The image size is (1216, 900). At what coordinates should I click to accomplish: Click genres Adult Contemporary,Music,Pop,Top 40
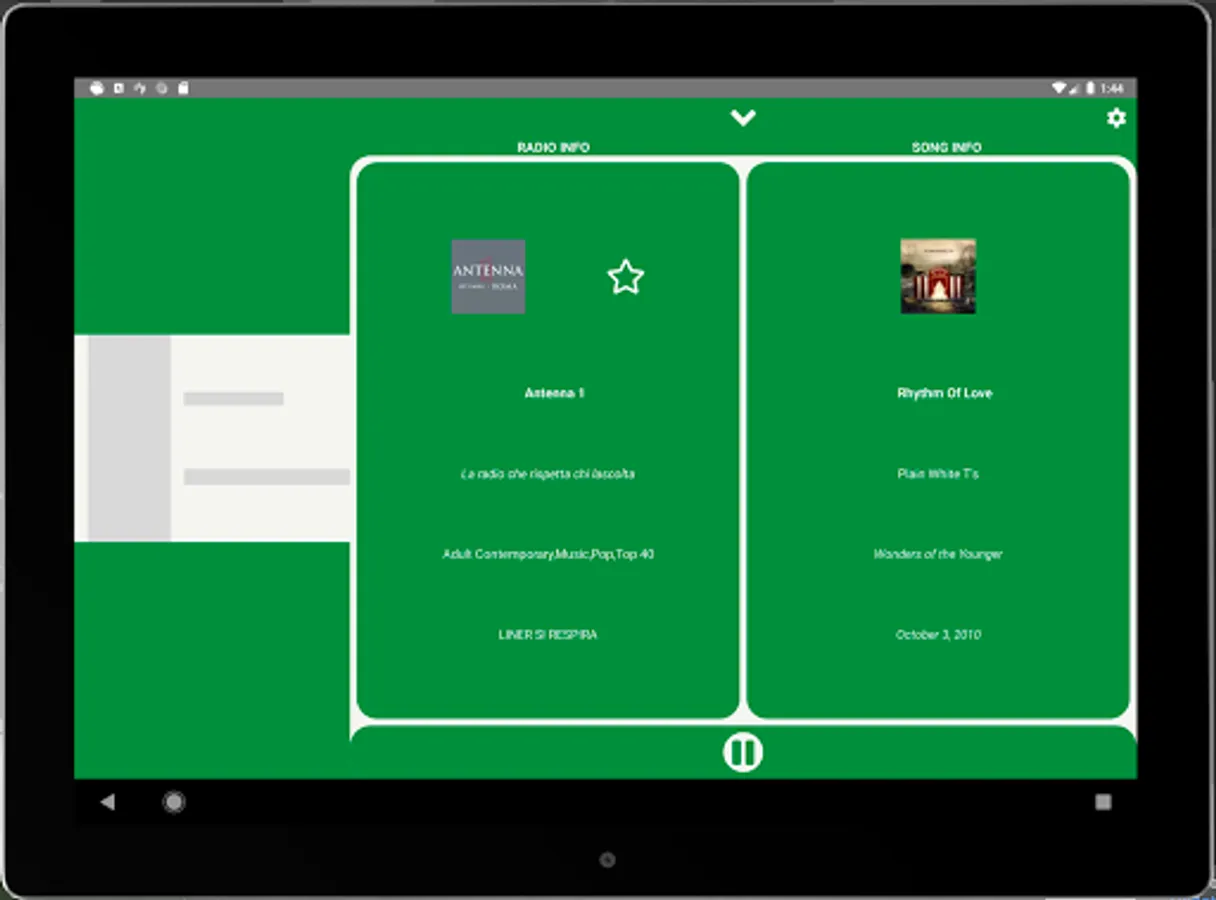tap(548, 554)
